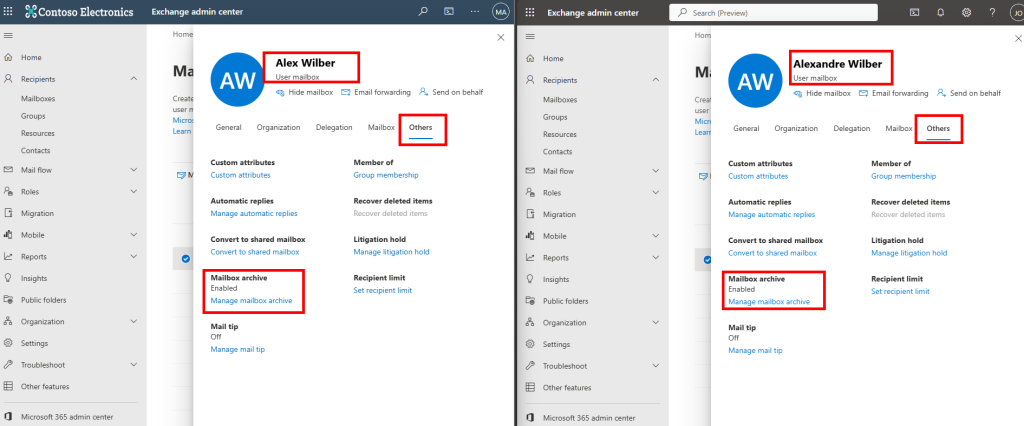The width and height of the screenshot is (1024, 426).
Task: Select Contacts under Recipients in Contoso sidebar
Action: tap(35, 150)
